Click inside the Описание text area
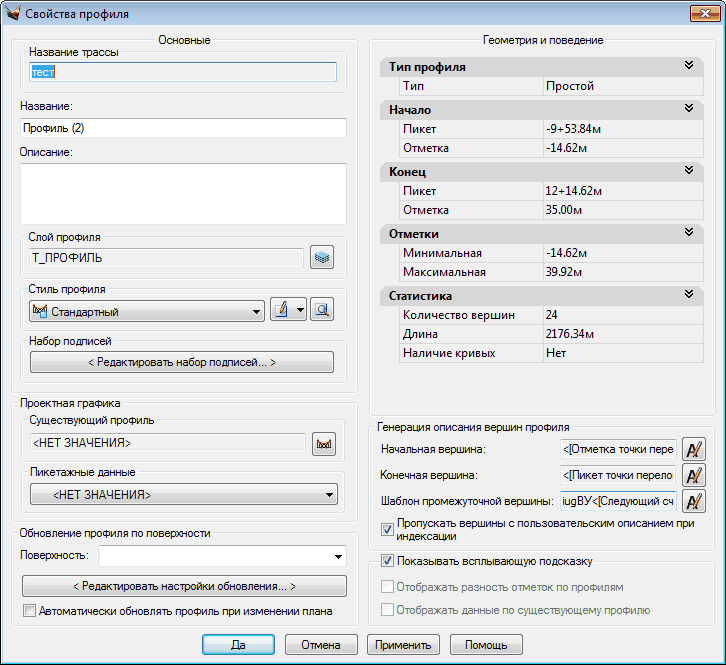Viewport: 726px width, 665px height. [182, 187]
